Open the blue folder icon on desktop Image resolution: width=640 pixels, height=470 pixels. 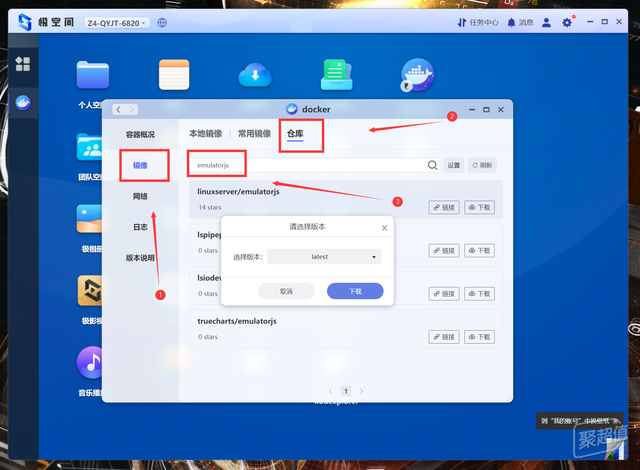coord(93,75)
